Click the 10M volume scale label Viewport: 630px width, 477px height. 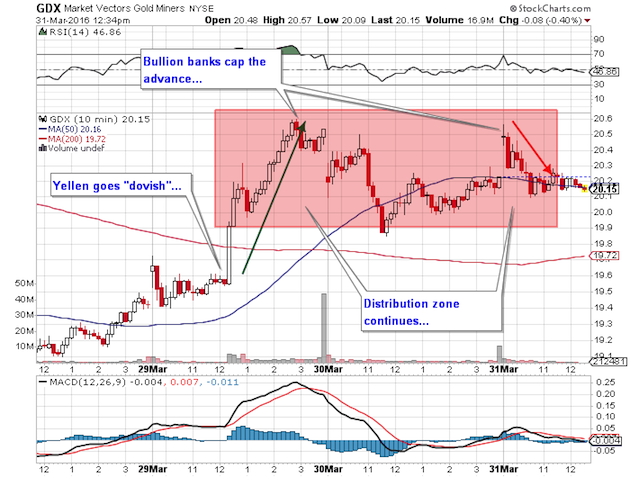(x=25, y=346)
